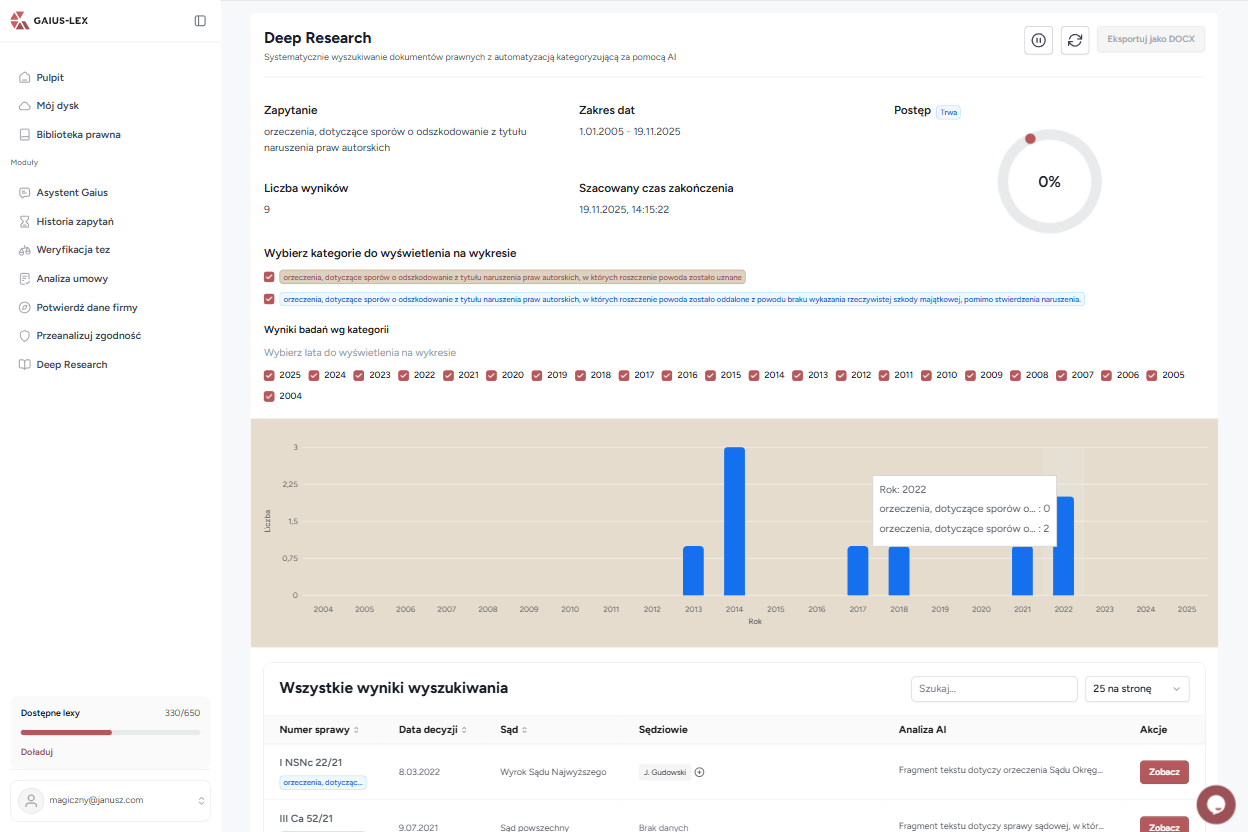
Task: Select Historia zapytań in sidebar
Action: pyautogui.click(x=75, y=221)
